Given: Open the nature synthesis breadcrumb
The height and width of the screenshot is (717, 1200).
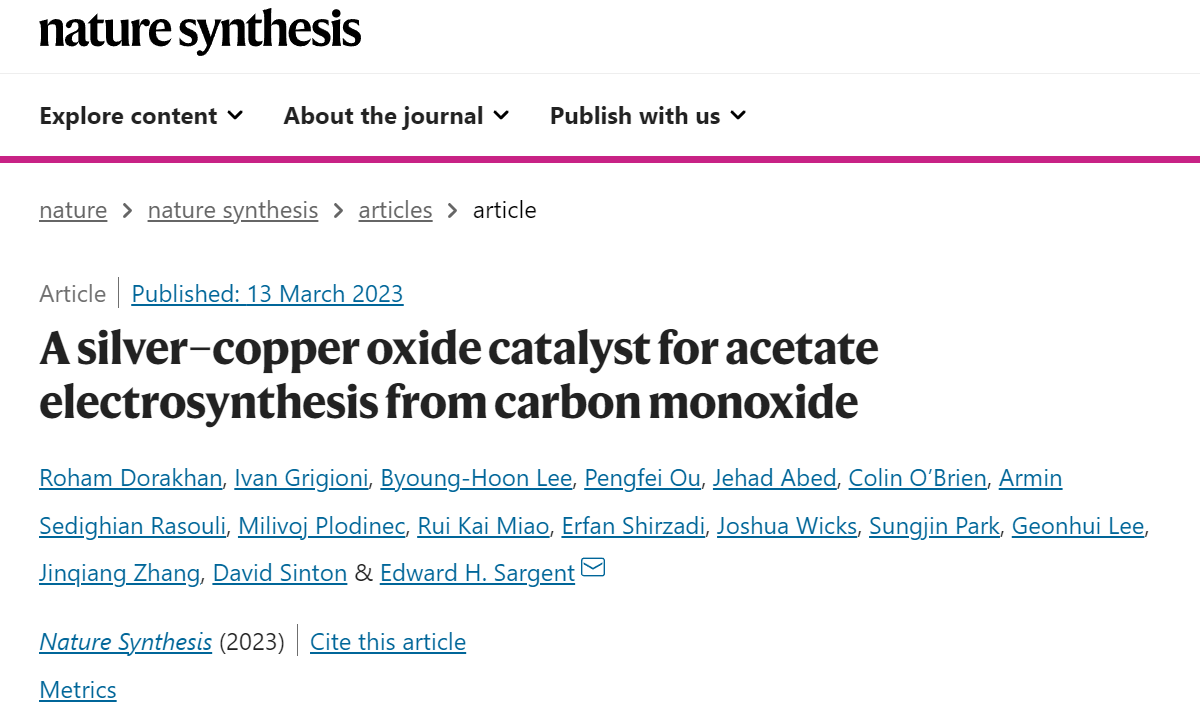Looking at the screenshot, I should [233, 210].
